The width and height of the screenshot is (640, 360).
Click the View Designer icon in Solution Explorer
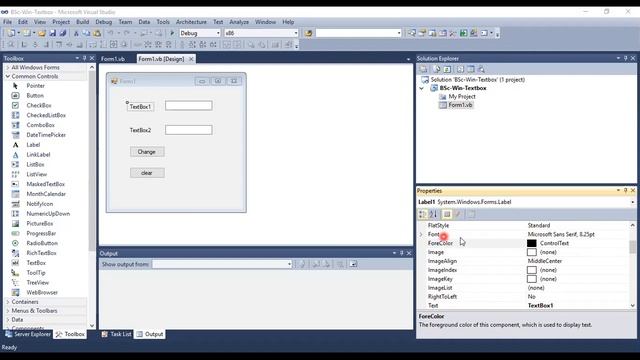[x=471, y=69]
